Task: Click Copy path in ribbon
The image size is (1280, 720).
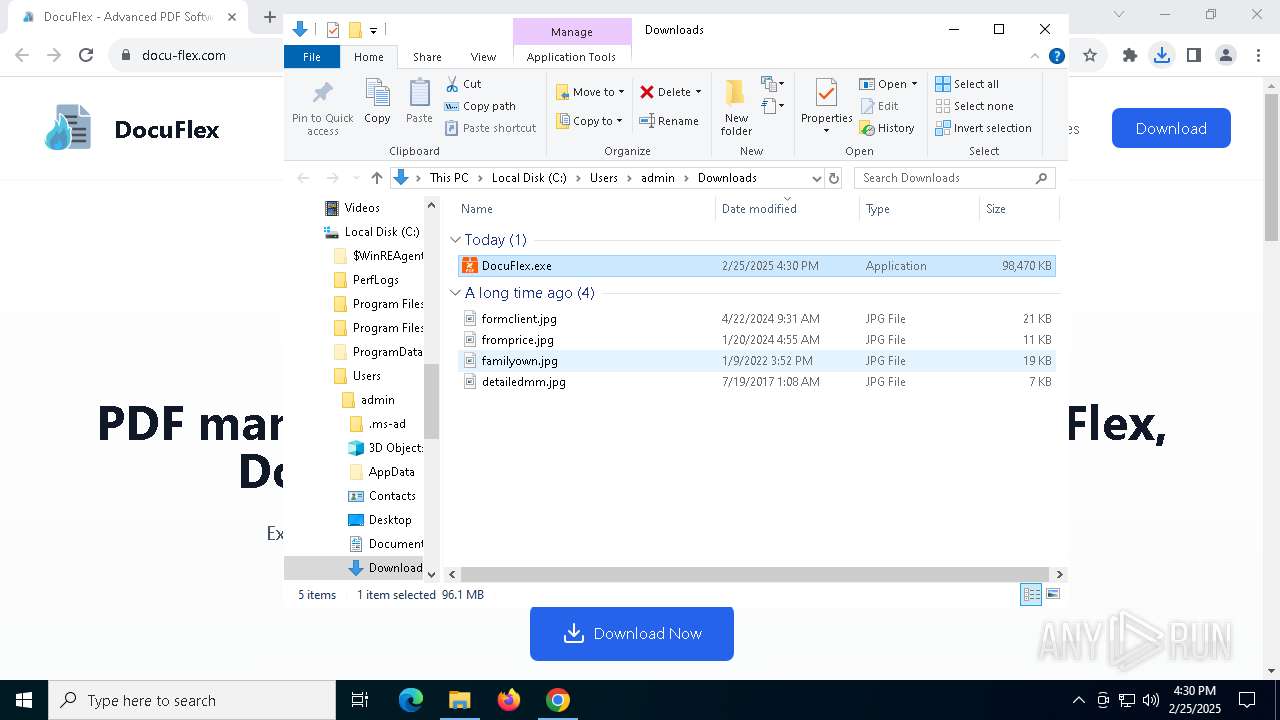Action: click(480, 106)
